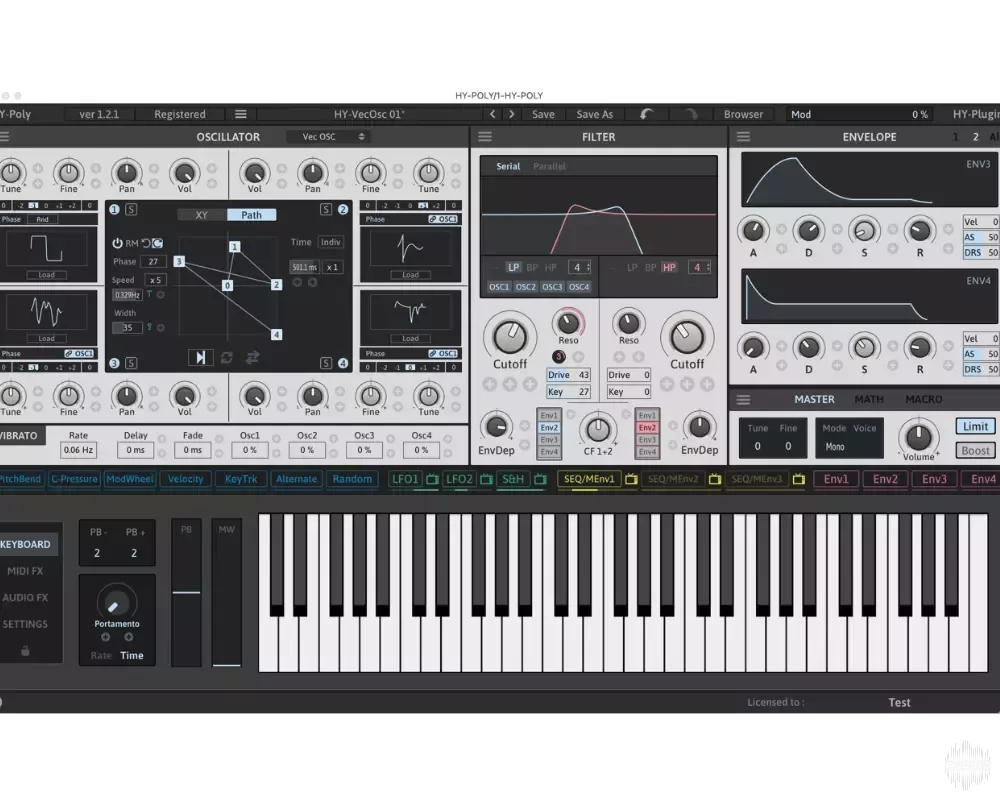
Task: Open the Time Indiv mode dropdown
Action: (330, 242)
